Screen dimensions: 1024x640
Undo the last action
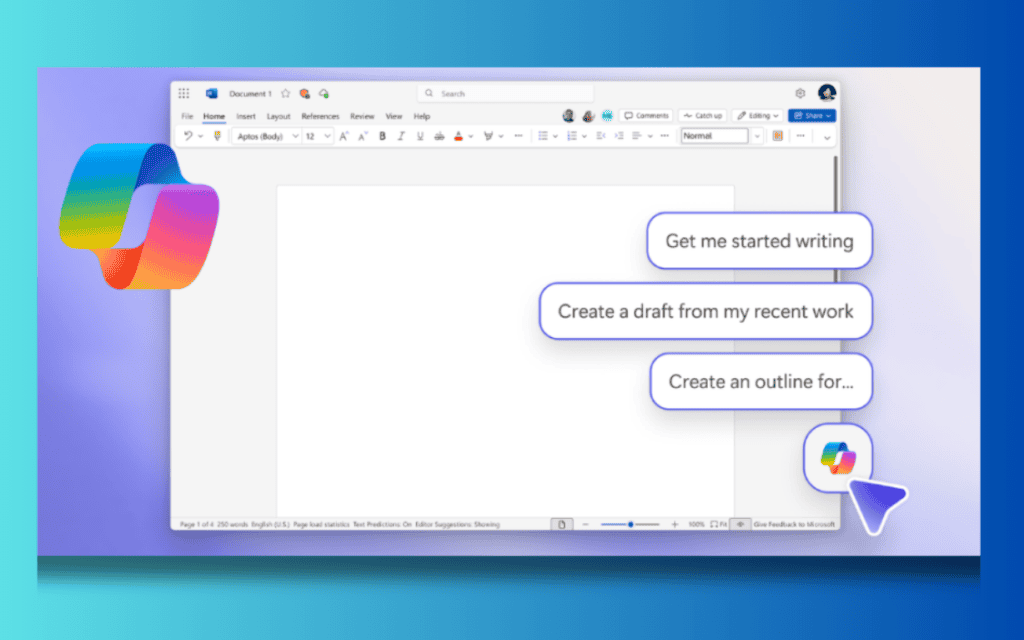pyautogui.click(x=188, y=136)
